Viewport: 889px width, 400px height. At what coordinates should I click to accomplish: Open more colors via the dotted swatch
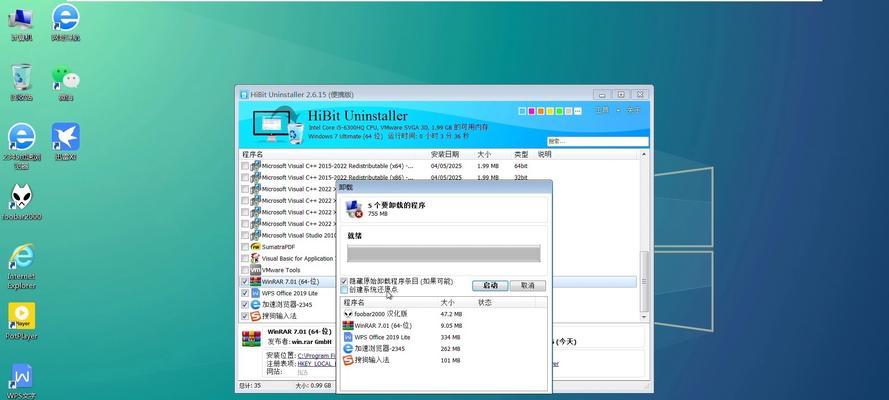[578, 111]
